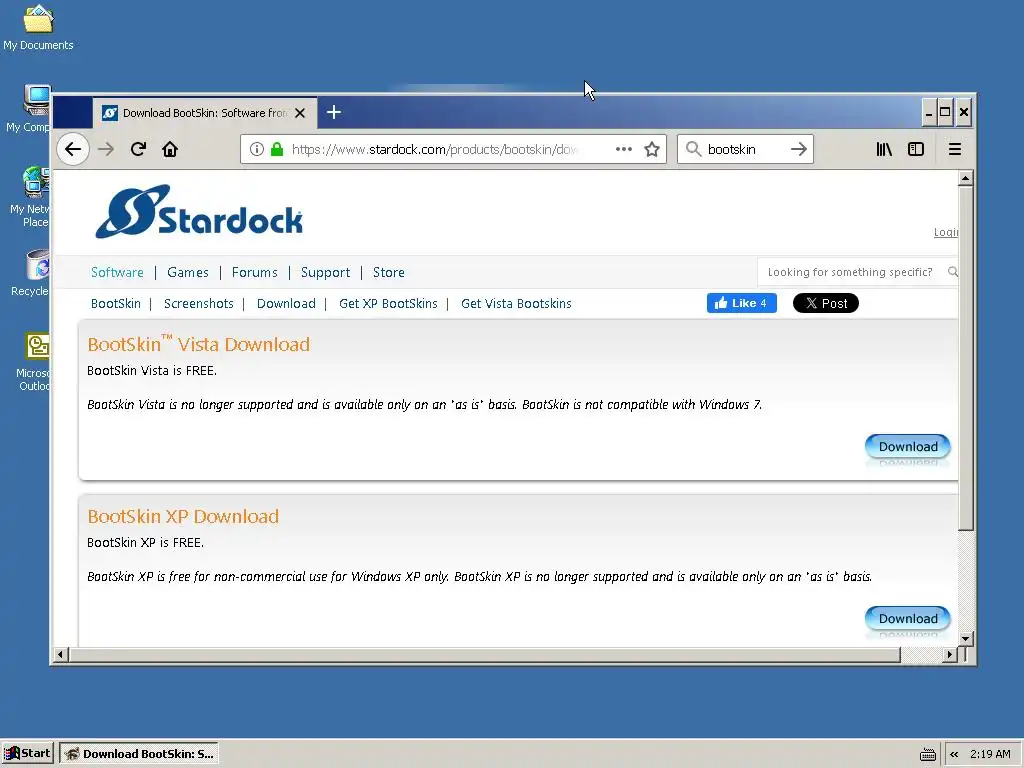Viewport: 1024px width, 768px height.
Task: Open My Documents on the desktop
Action: point(38,27)
